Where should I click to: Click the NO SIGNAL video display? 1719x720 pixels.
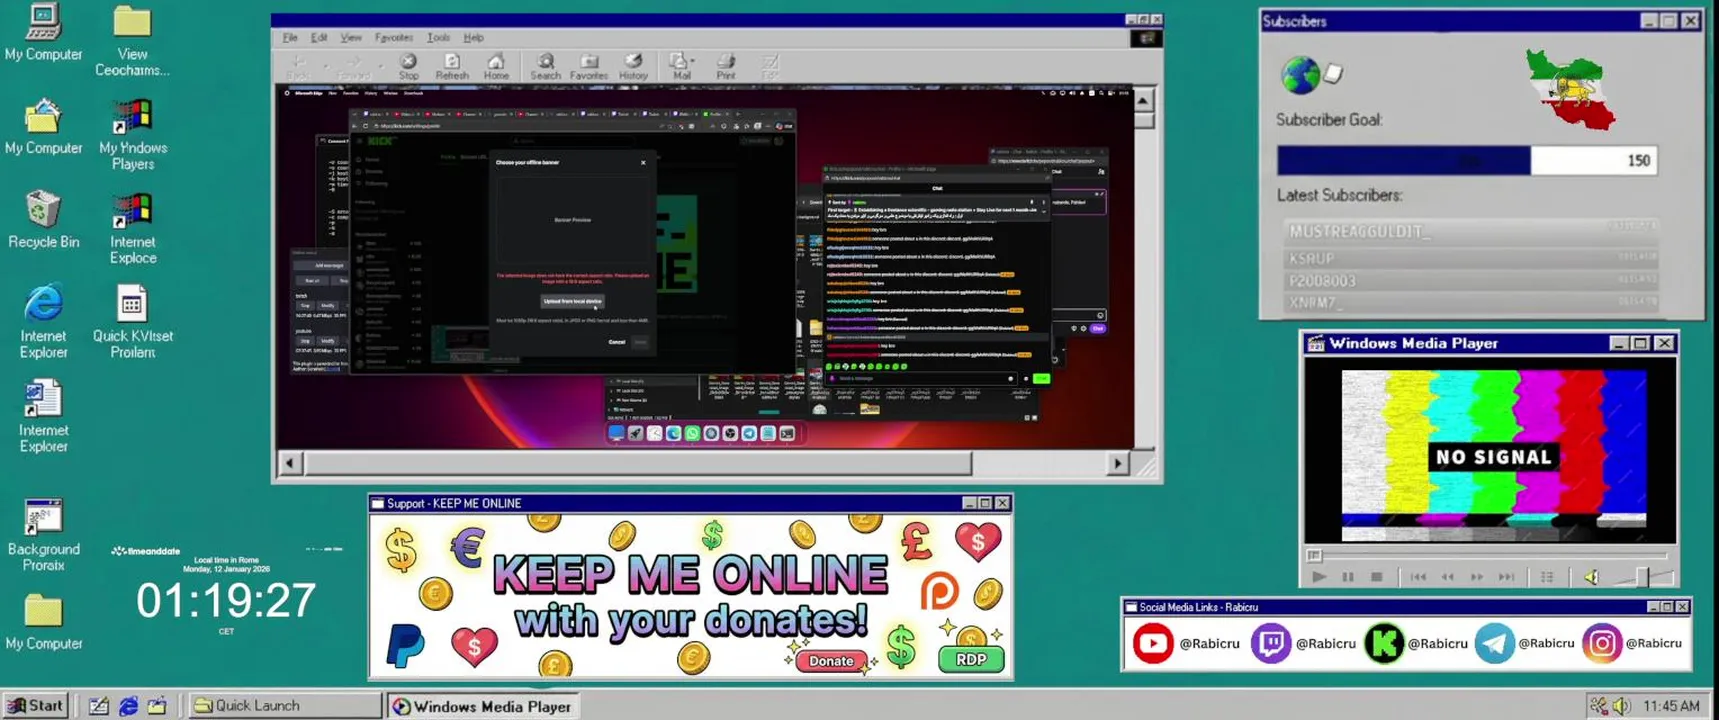click(1493, 456)
